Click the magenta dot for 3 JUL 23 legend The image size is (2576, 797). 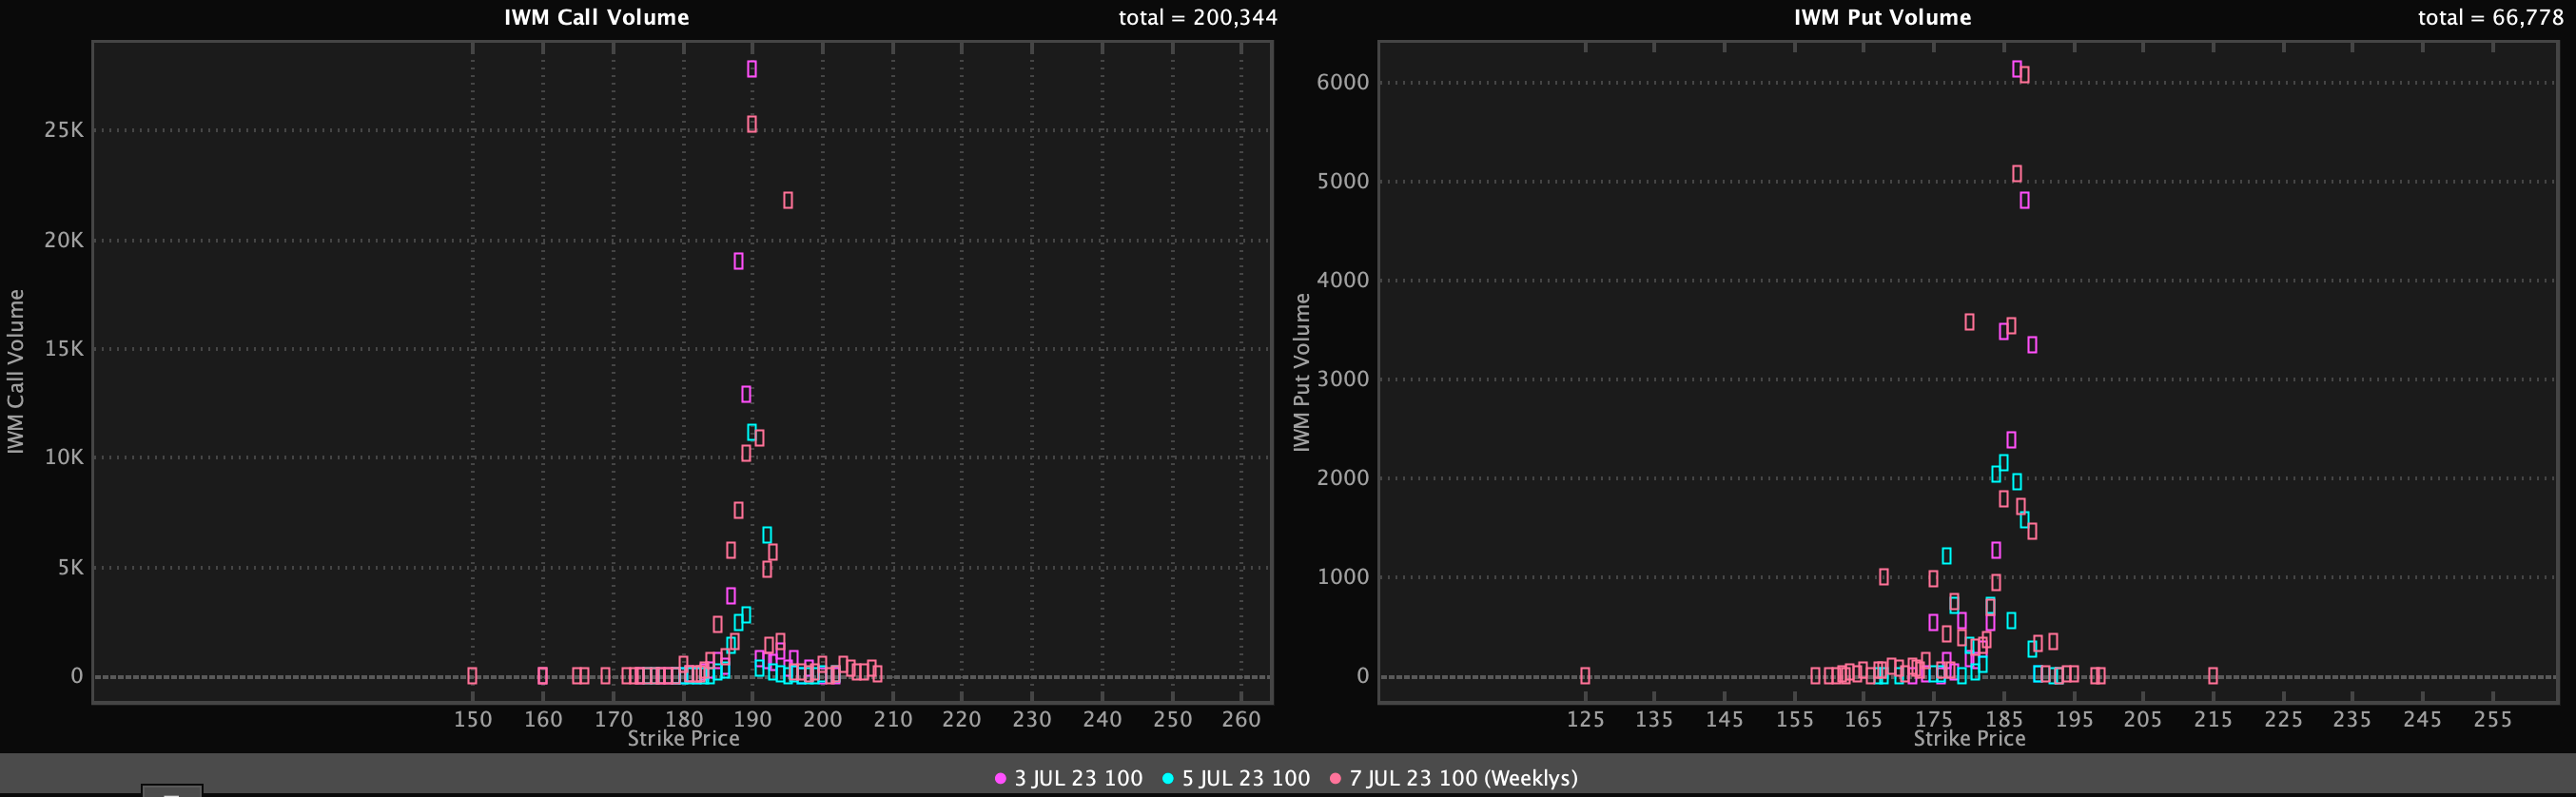pos(1000,778)
